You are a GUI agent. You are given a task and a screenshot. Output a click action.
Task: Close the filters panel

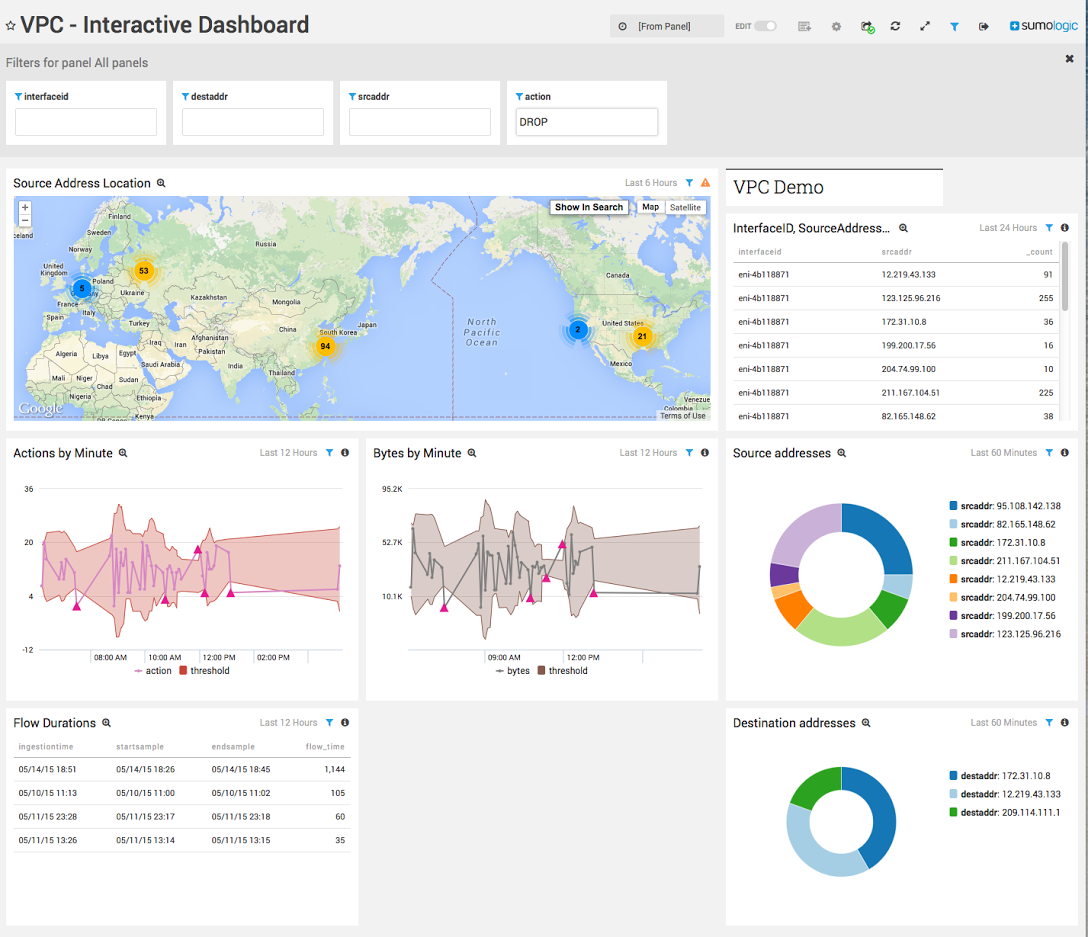point(1069,59)
